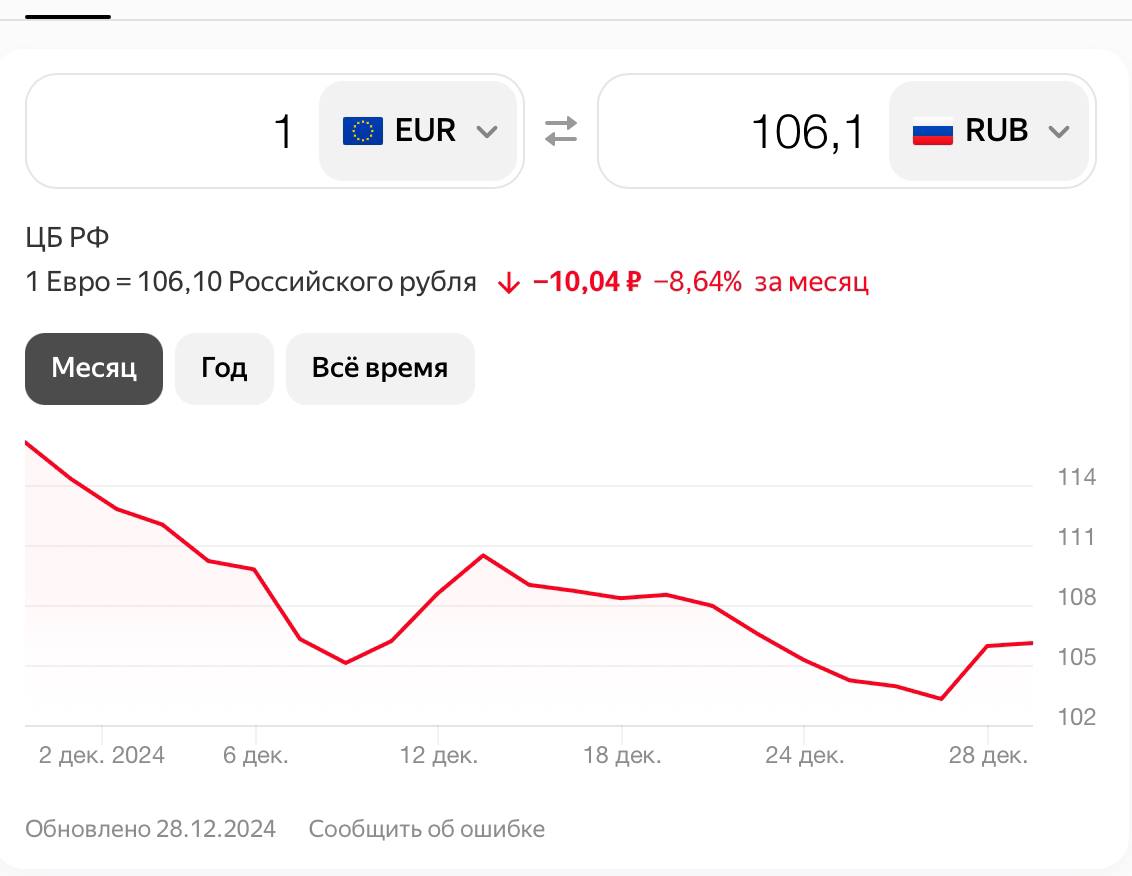Screen dimensions: 1132x876
Task: Select the Месяц period tab
Action: 94,369
